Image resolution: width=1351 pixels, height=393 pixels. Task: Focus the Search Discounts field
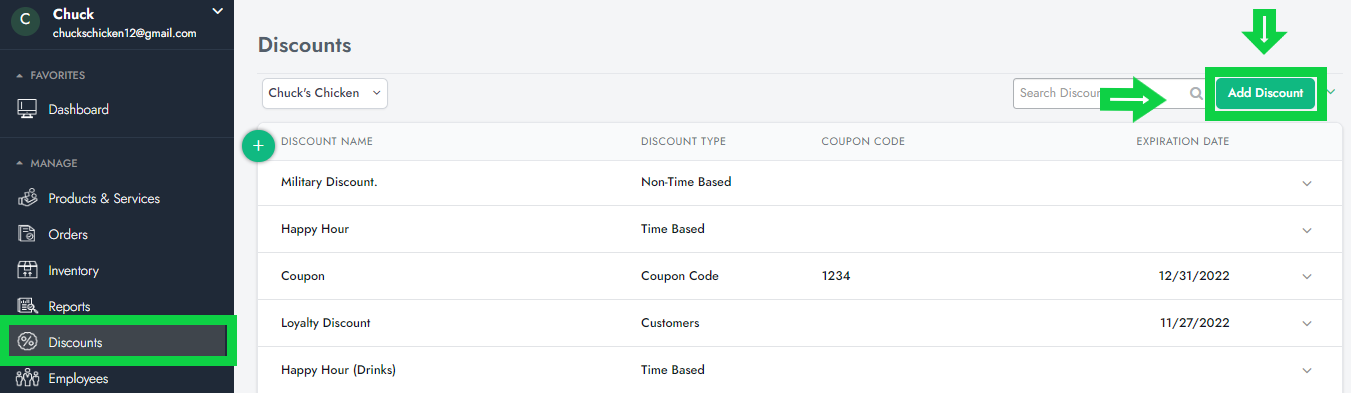[1100, 93]
